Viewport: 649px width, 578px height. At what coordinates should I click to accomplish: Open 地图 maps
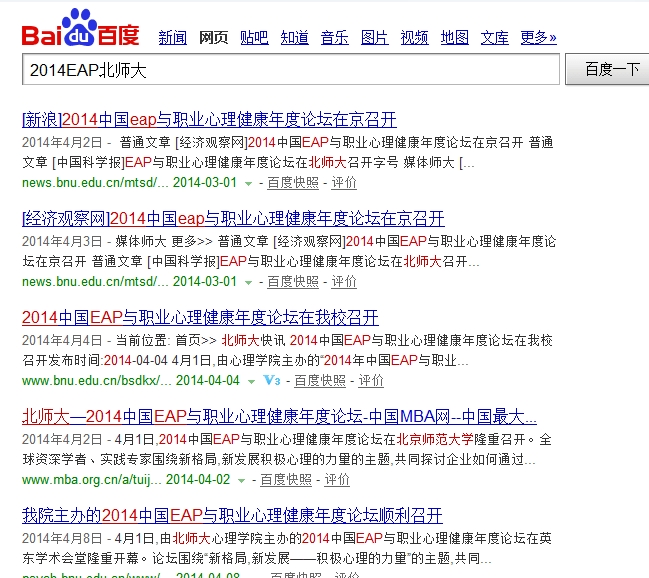[455, 38]
